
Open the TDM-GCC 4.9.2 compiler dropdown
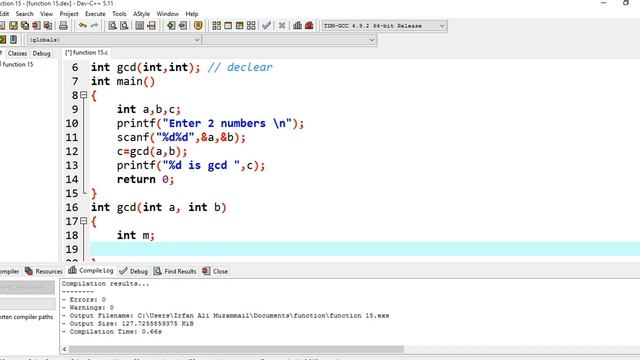coord(384,26)
